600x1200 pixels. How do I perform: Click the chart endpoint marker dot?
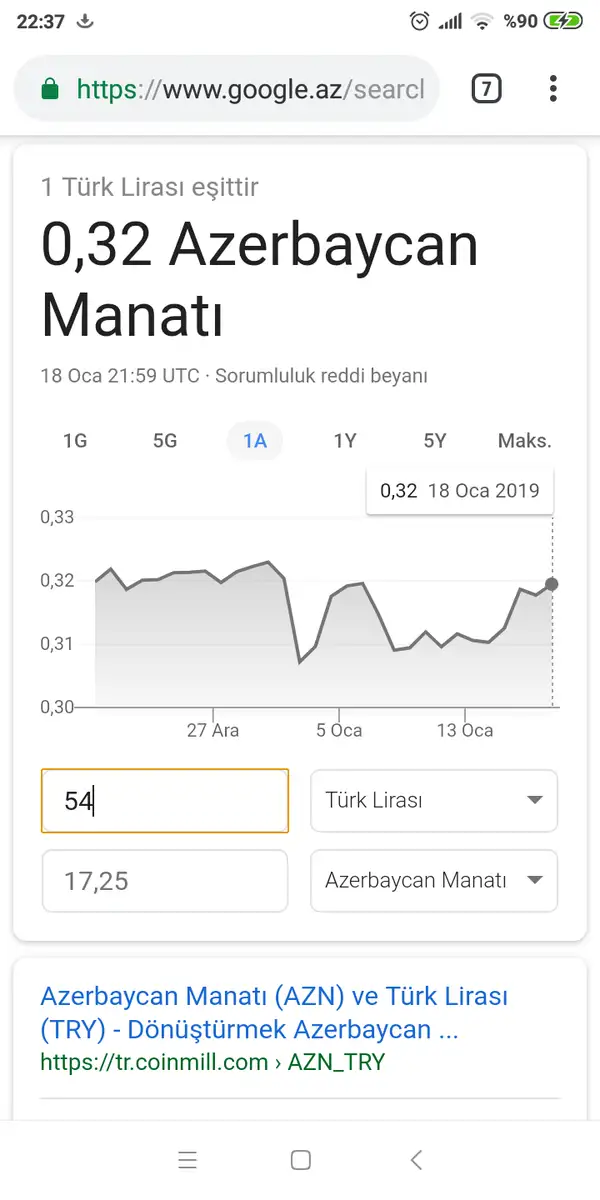[551, 583]
